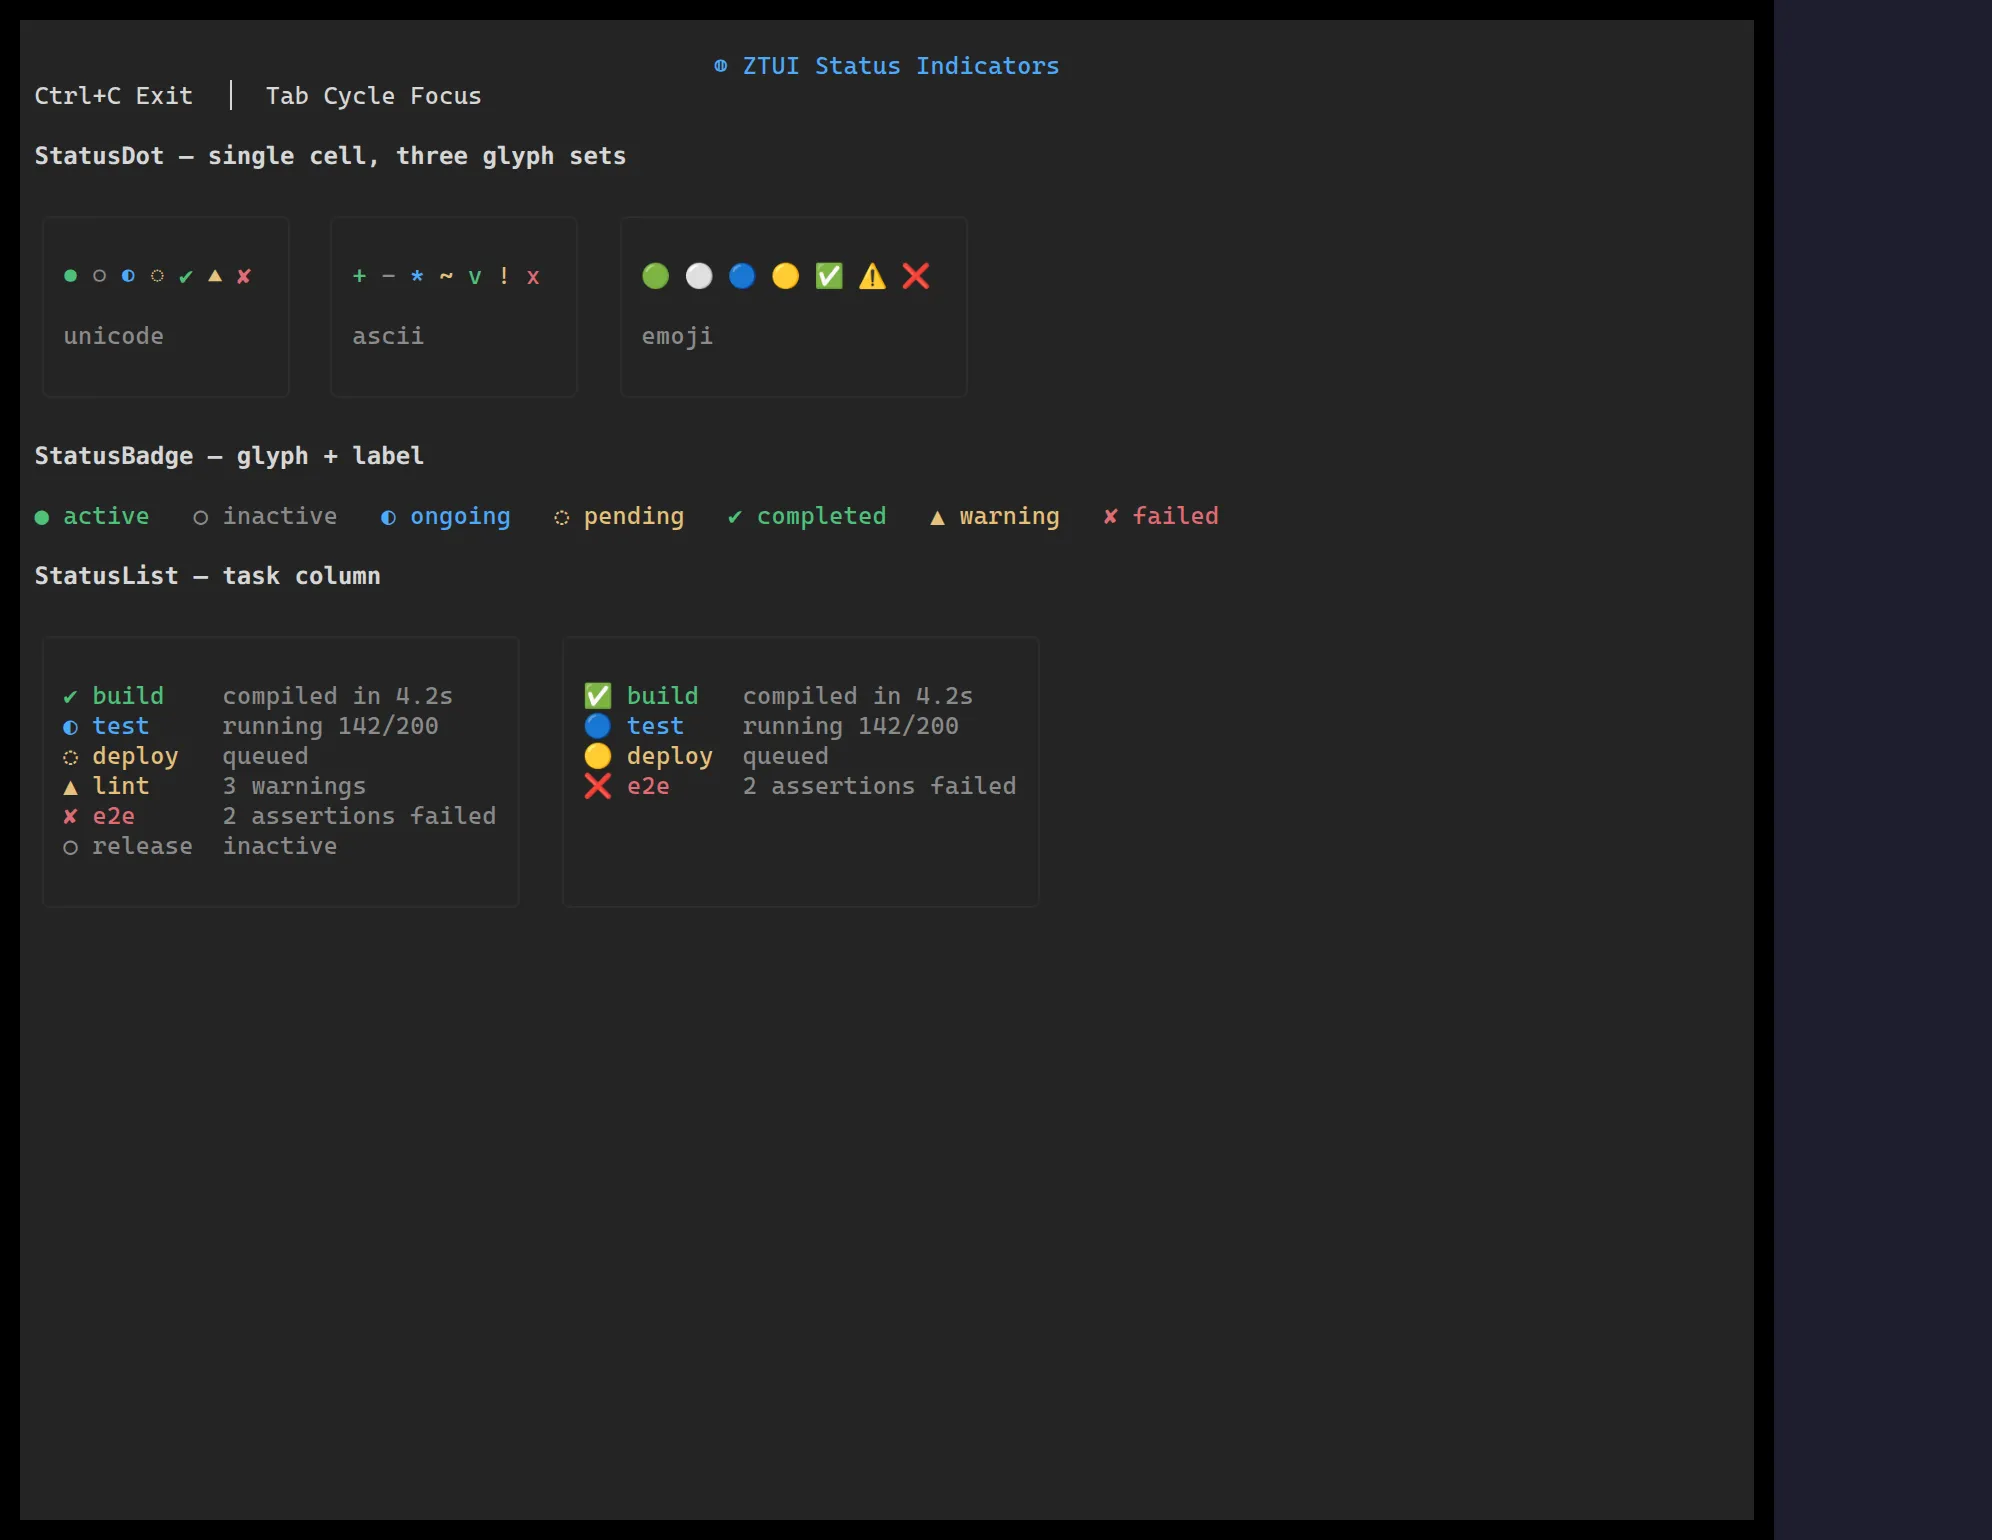
Task: Click the blue circle emoji in emoji card
Action: pyautogui.click(x=742, y=276)
